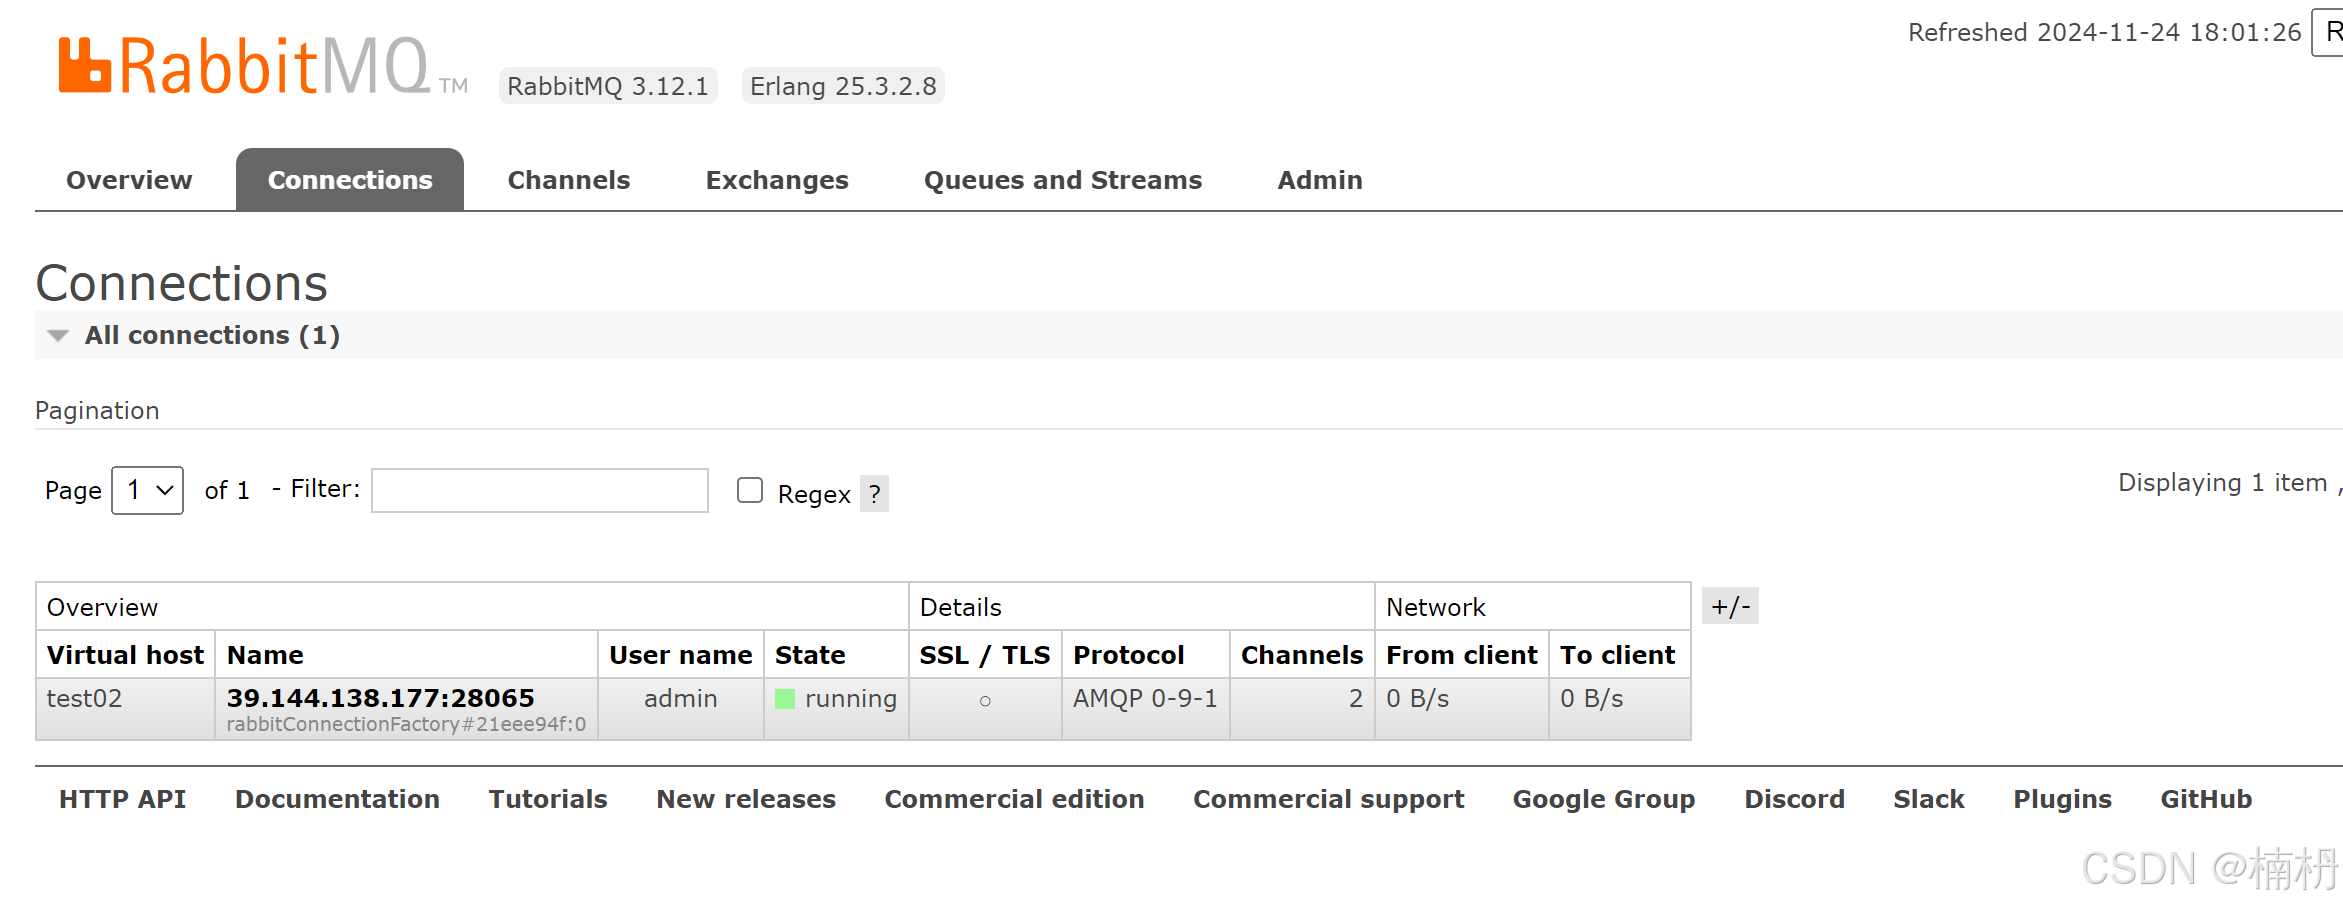Switch to the Overview tab
This screenshot has width=2343, height=907.
point(128,179)
